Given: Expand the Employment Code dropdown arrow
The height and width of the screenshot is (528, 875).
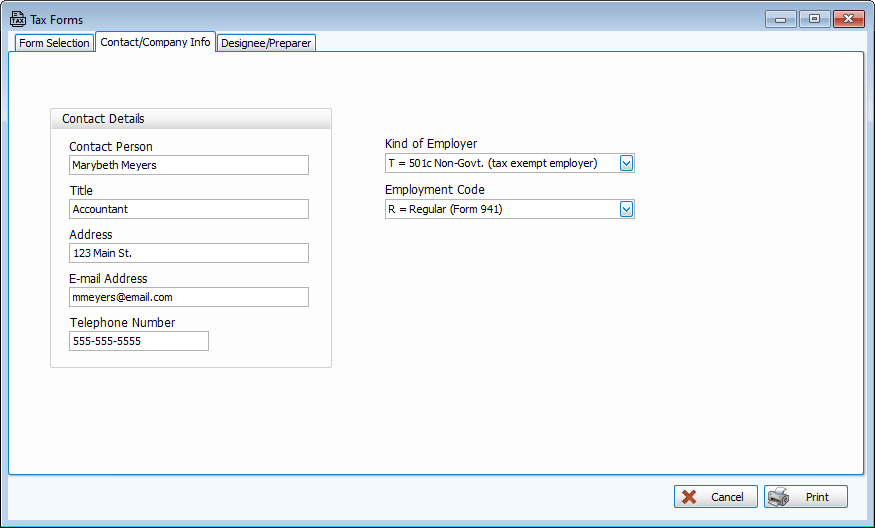Looking at the screenshot, I should tap(626, 209).
